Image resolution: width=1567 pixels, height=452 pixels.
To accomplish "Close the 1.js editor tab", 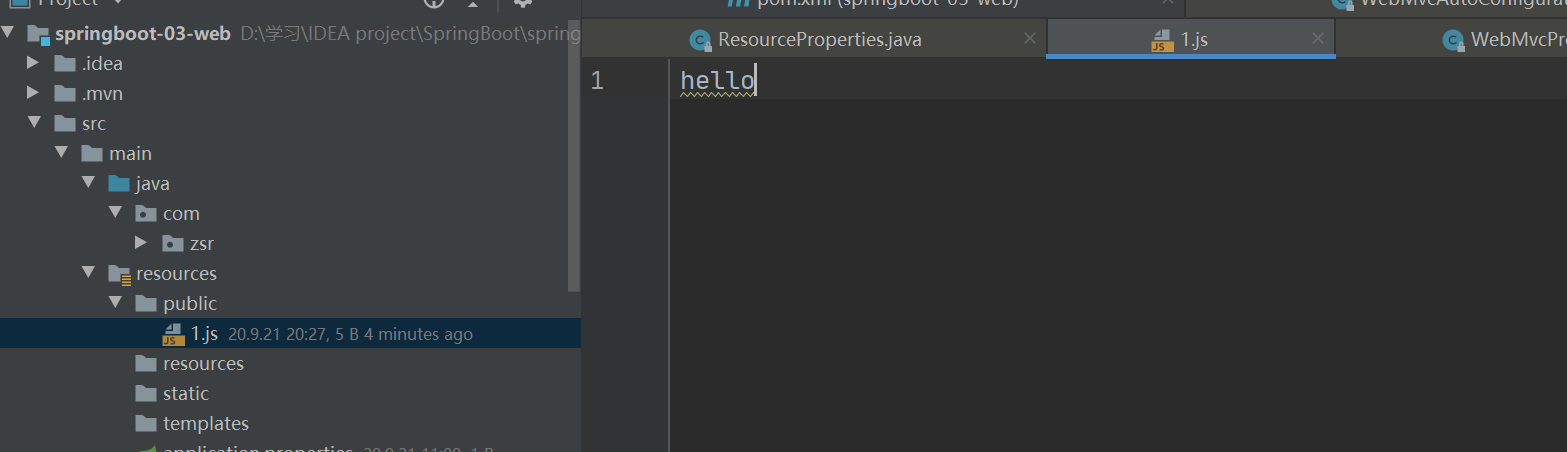I will coord(1318,39).
